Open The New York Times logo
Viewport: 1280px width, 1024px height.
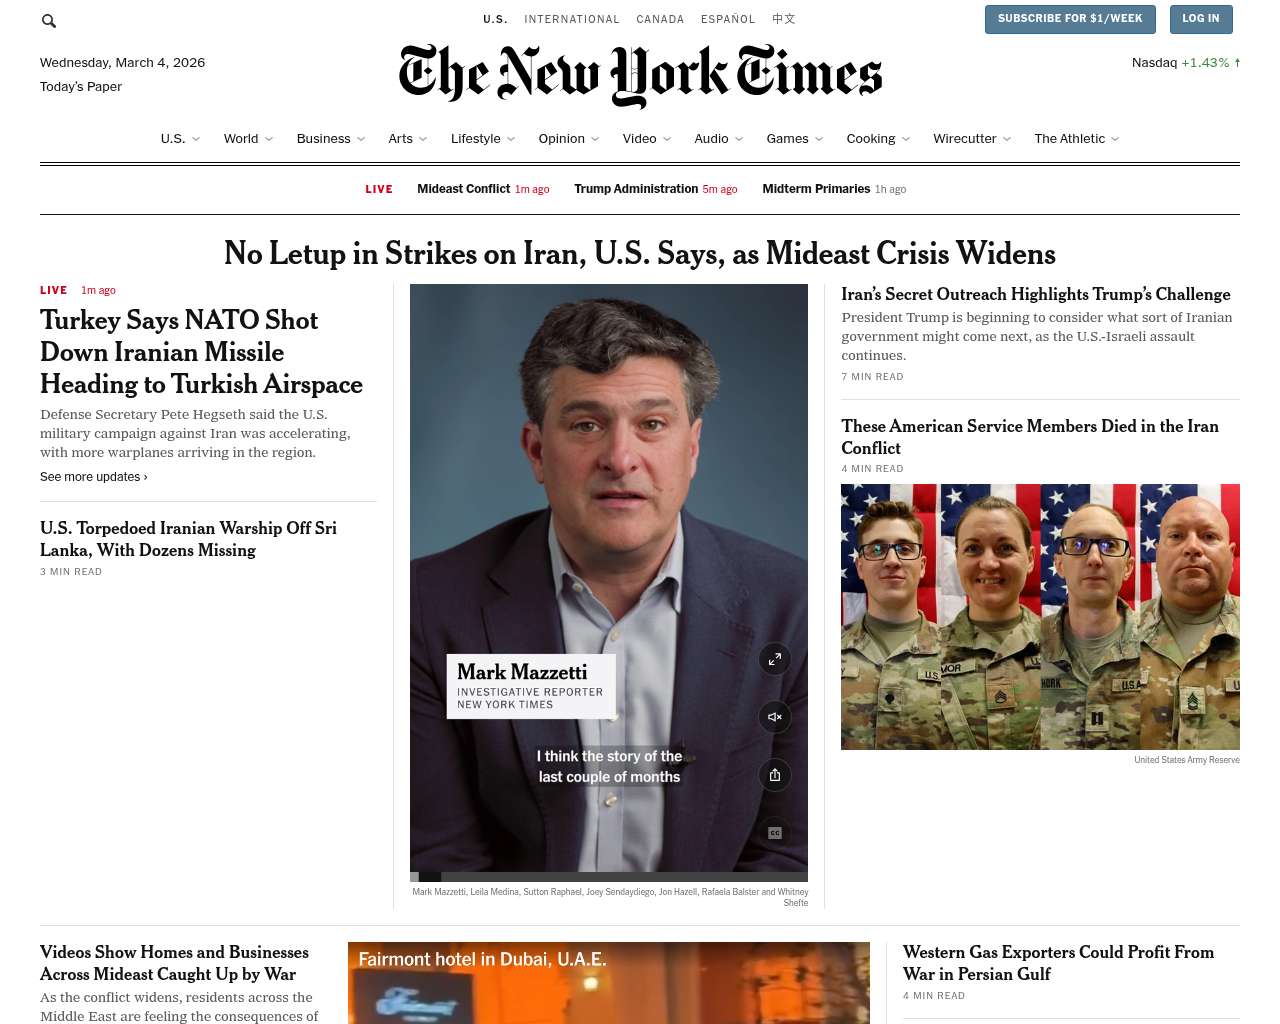pyautogui.click(x=640, y=75)
